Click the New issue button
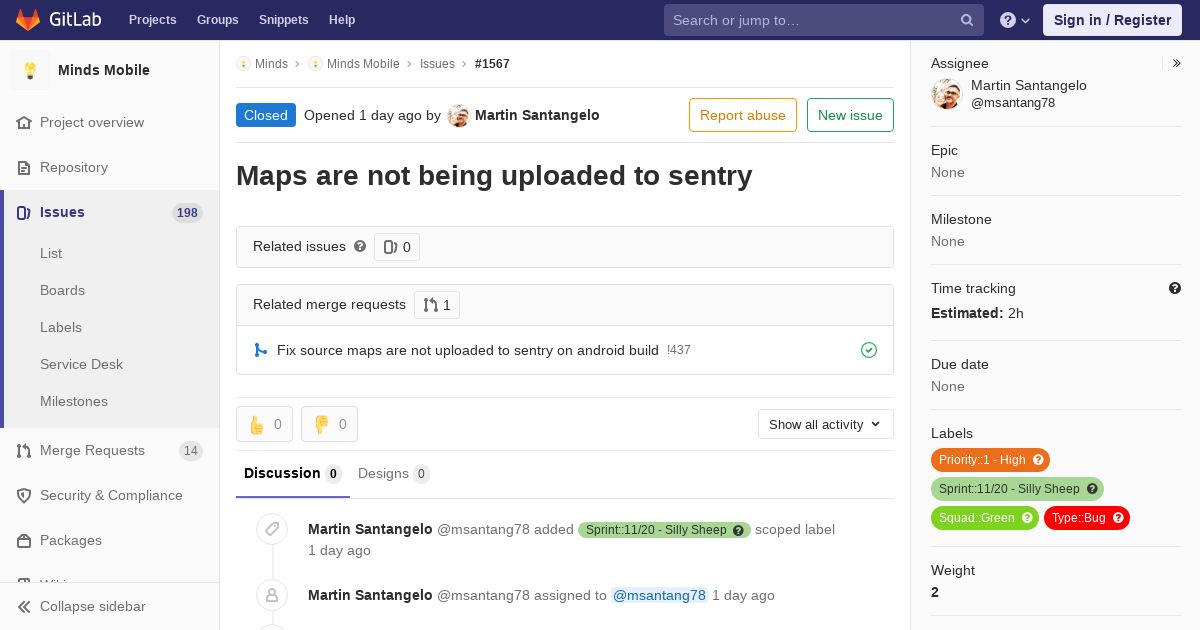 click(x=850, y=115)
